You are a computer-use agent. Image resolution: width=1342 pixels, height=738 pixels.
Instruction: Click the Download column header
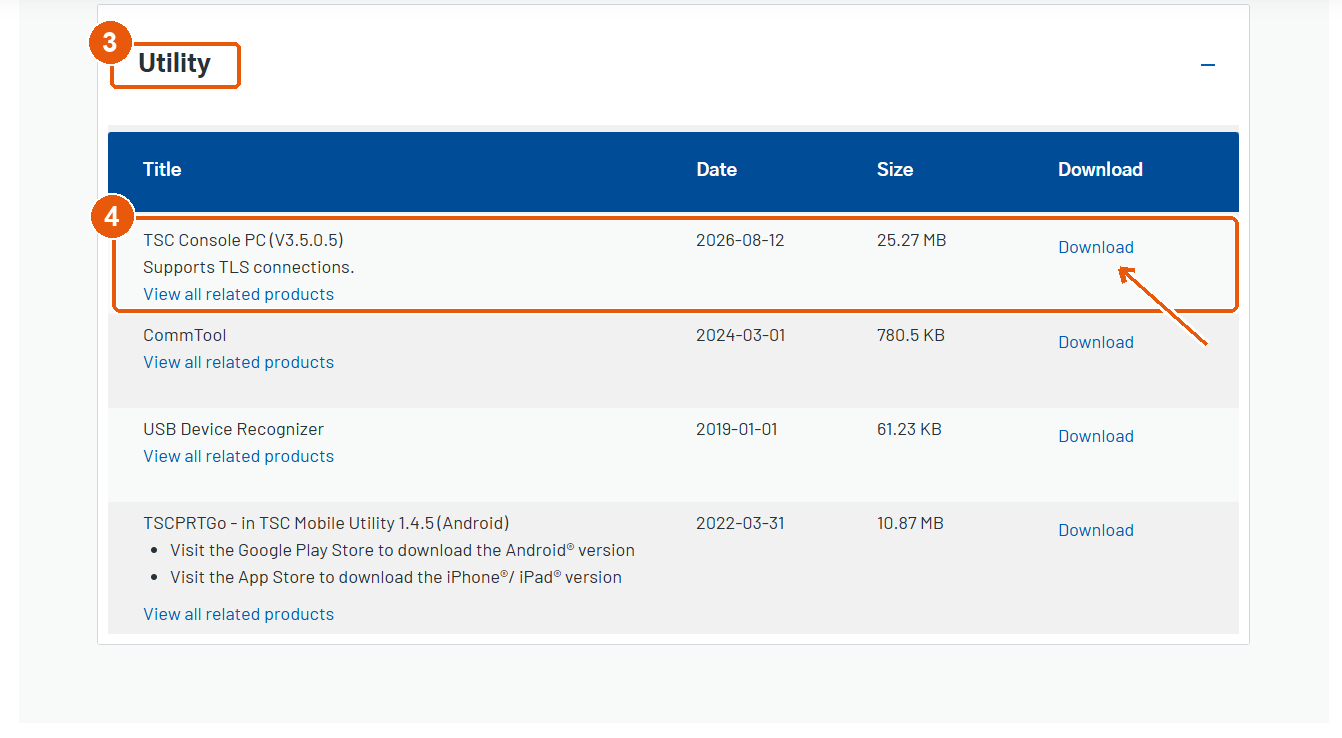[x=1100, y=169]
